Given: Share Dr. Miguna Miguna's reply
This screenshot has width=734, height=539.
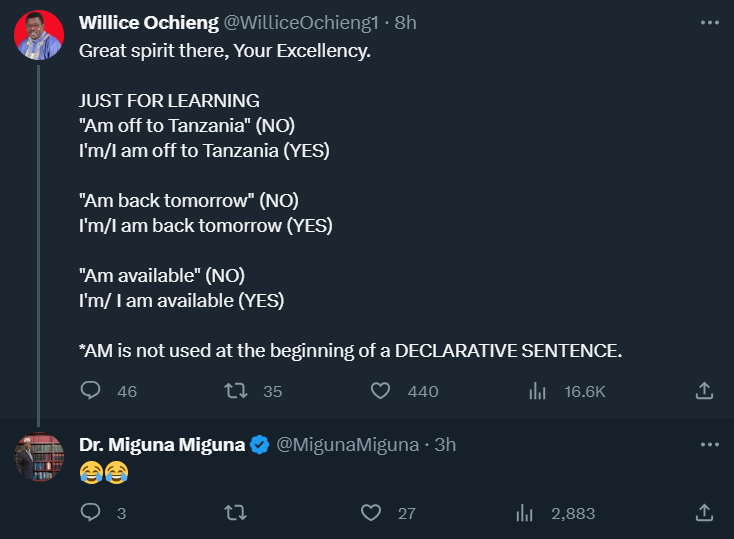Looking at the screenshot, I should click(703, 513).
